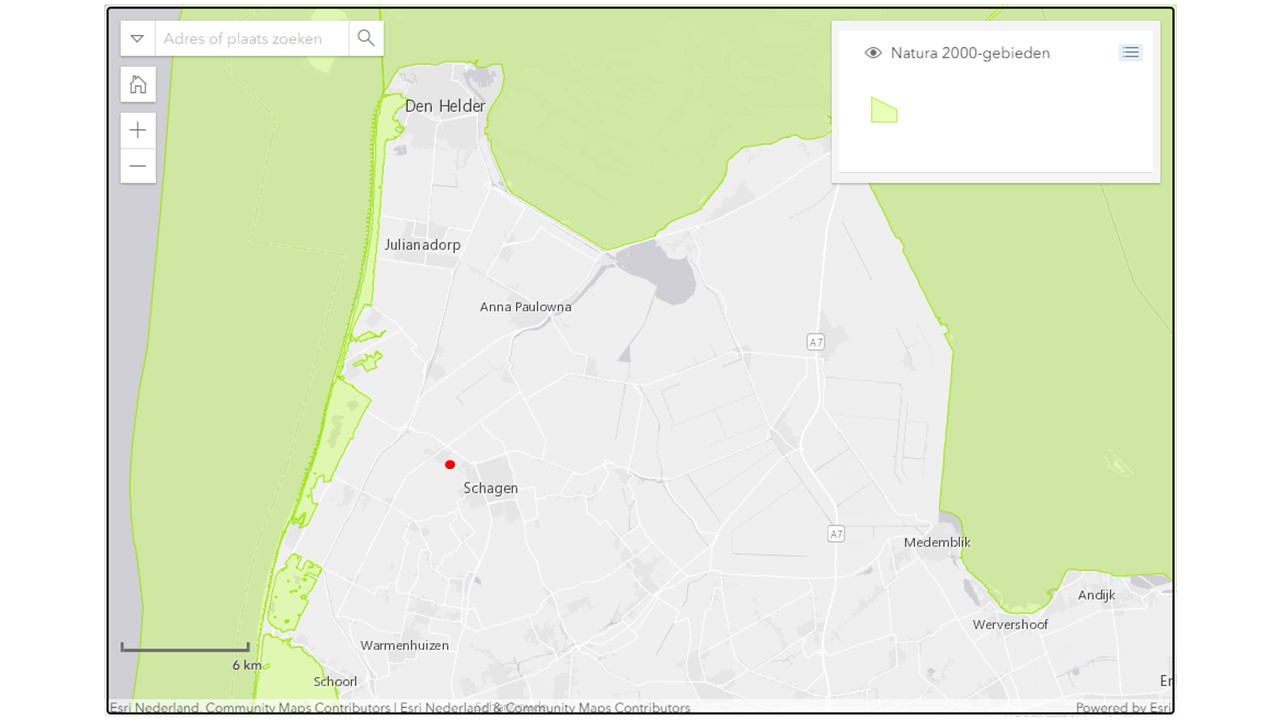The height and width of the screenshot is (720, 1280).
Task: Open the search source dropdown arrow
Action: coord(138,39)
